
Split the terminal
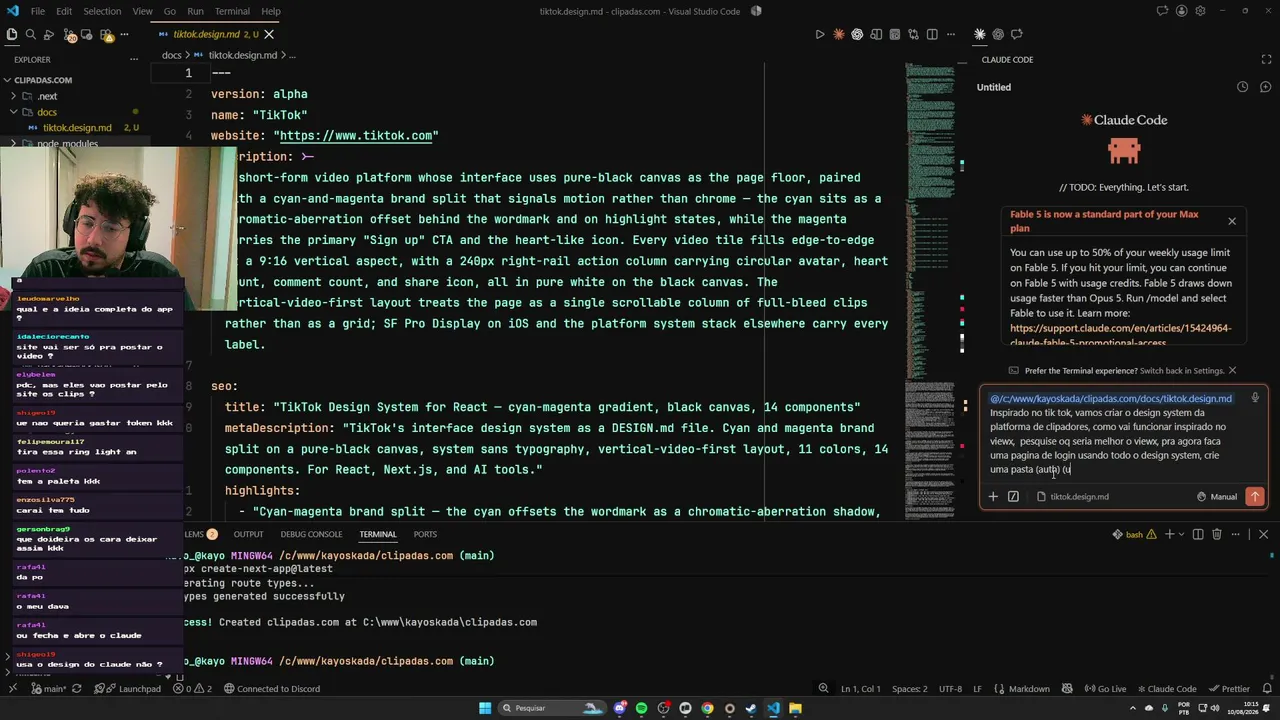coord(1198,534)
